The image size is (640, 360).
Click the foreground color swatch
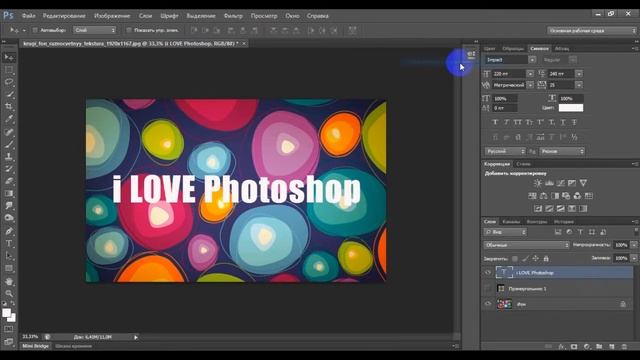[x=6, y=313]
